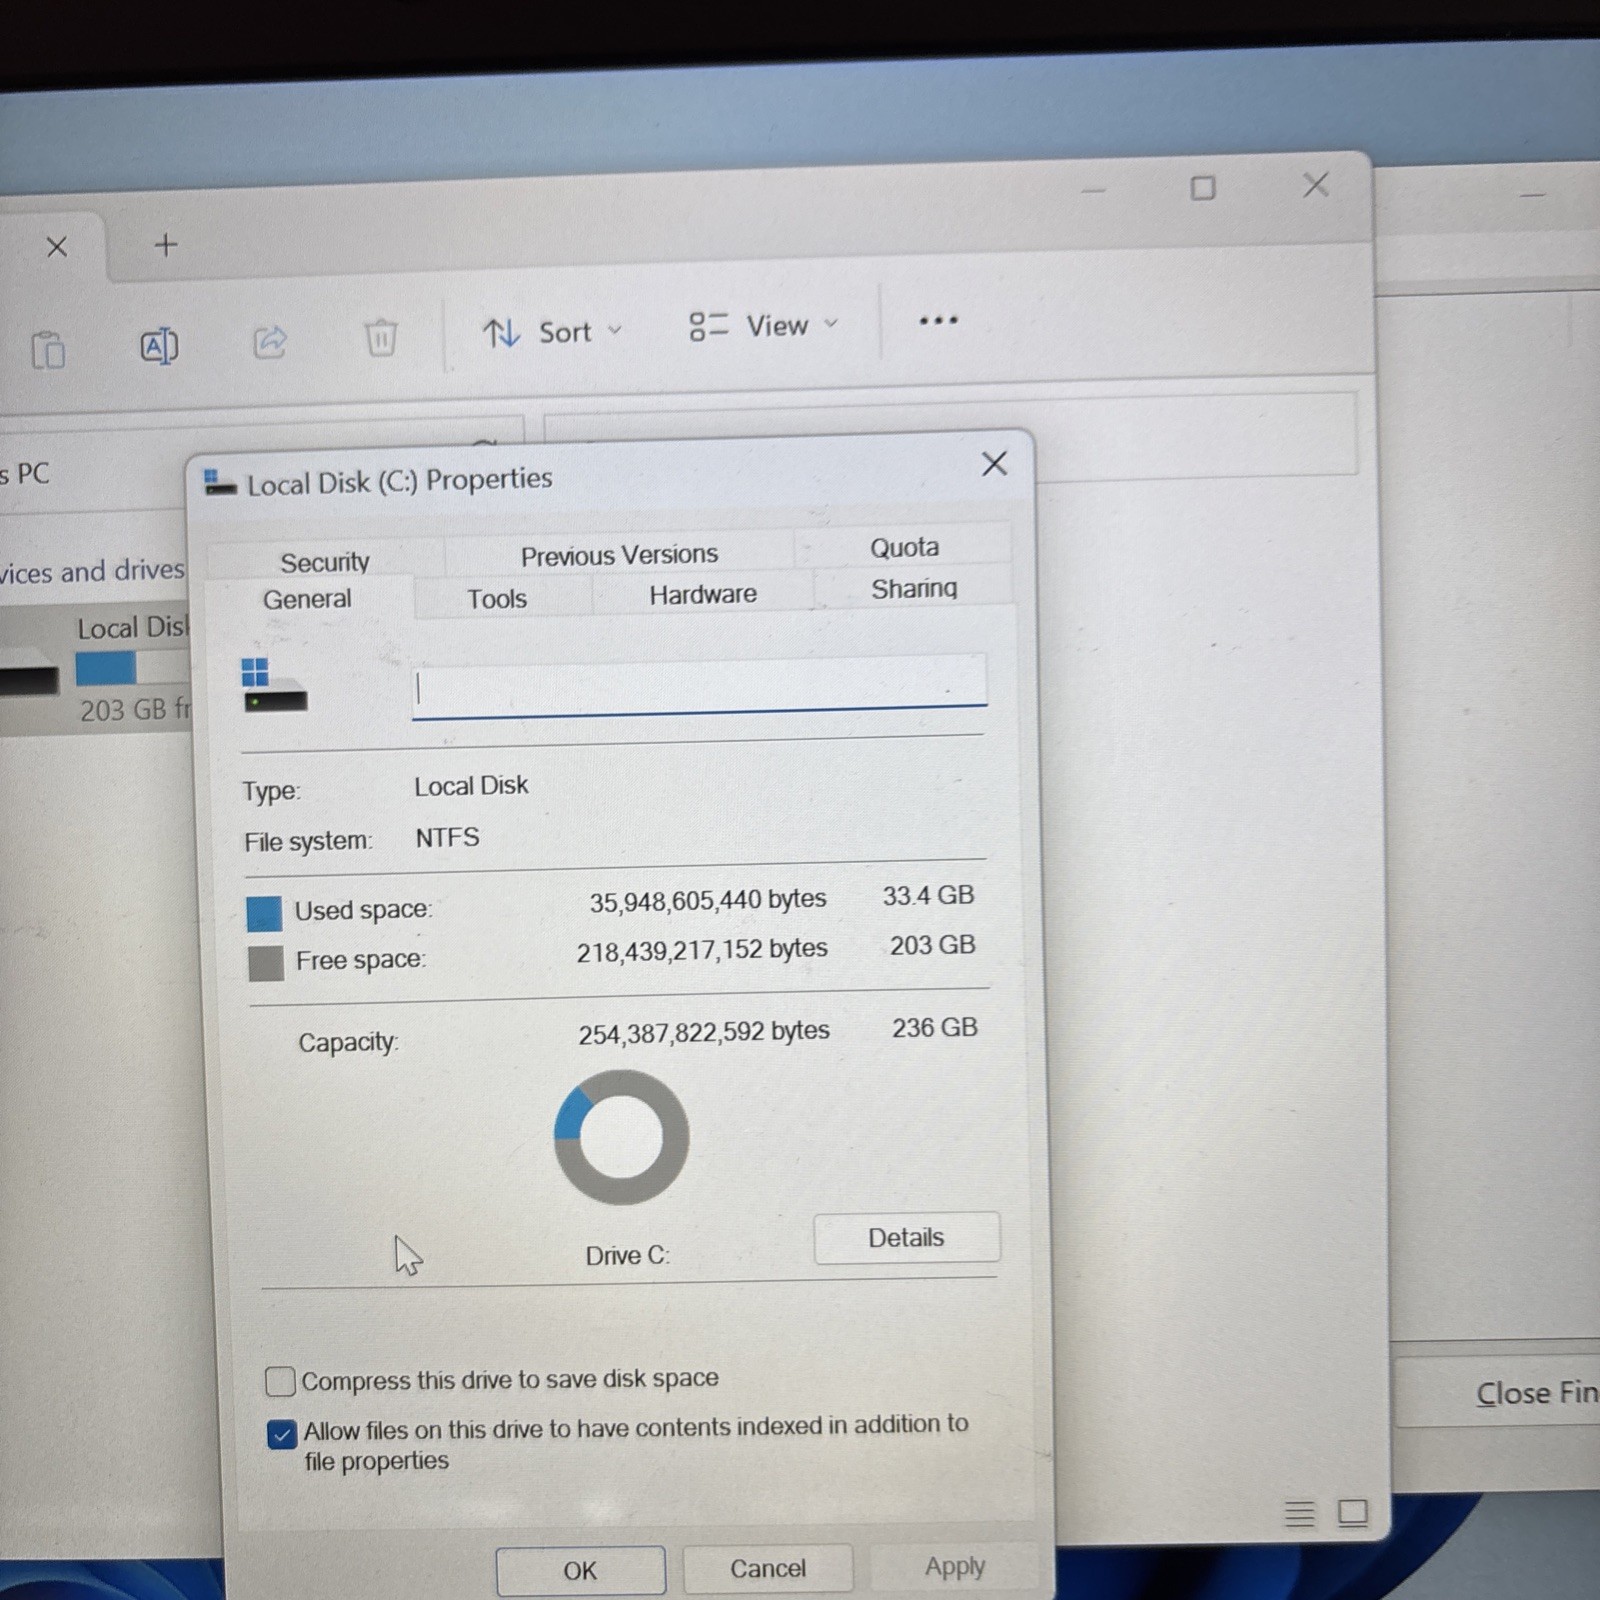Open the Security tab
This screenshot has height=1600, width=1600.
(x=325, y=562)
